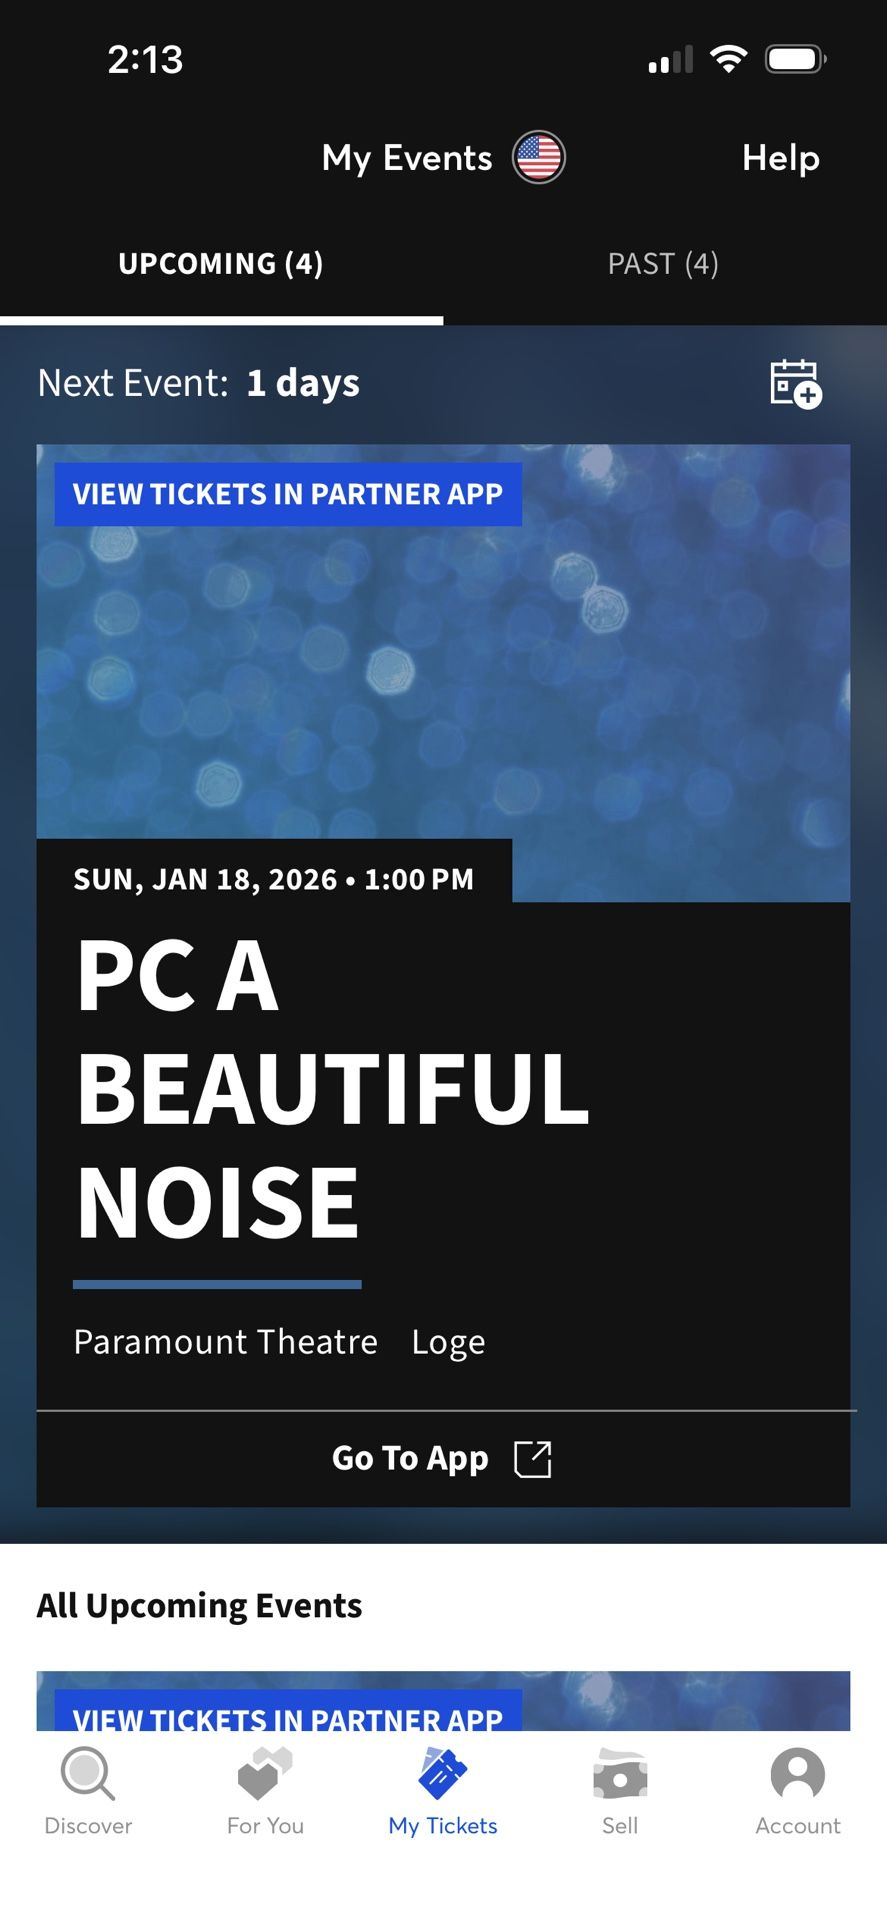Tap View Tickets in Partner App badge

[288, 494]
